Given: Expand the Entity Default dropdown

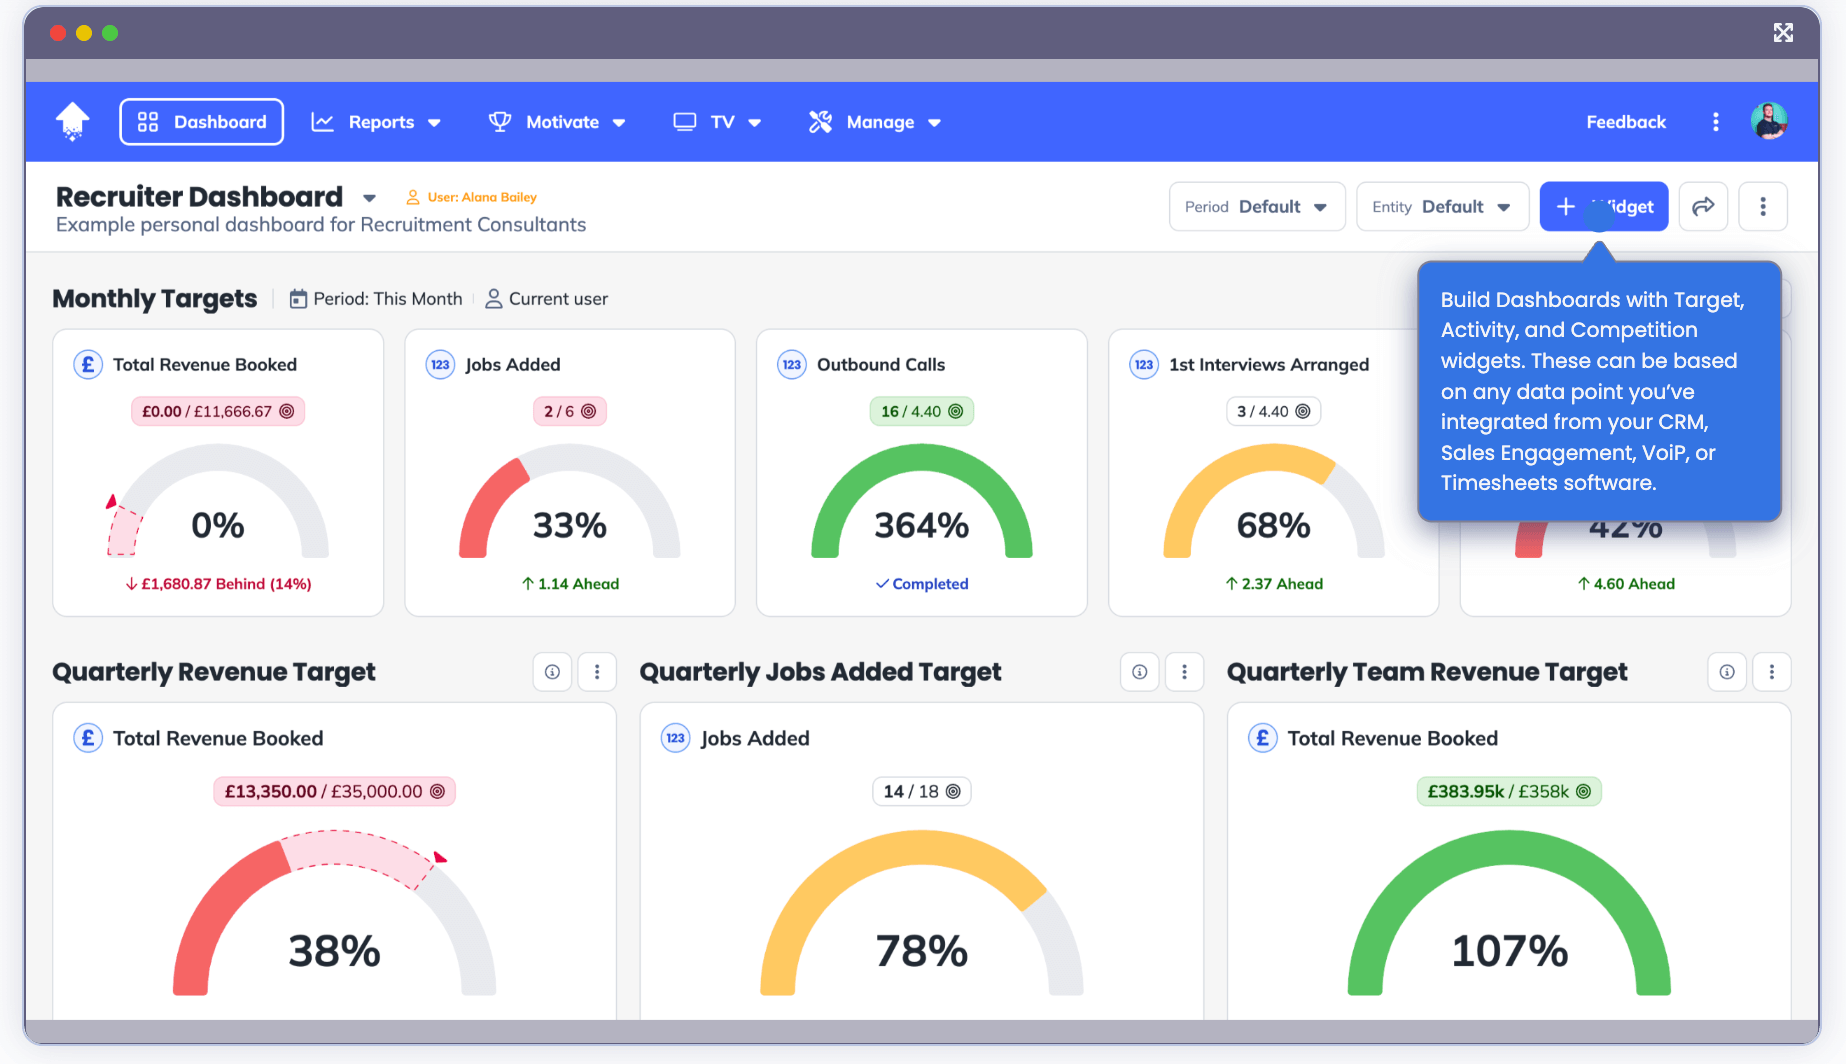Looking at the screenshot, I should (1442, 206).
